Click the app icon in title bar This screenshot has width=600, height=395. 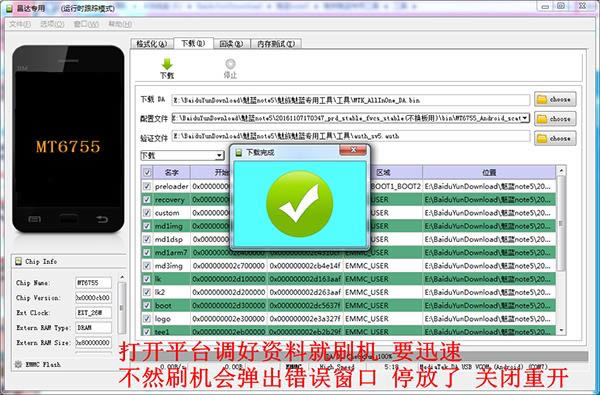coord(9,8)
